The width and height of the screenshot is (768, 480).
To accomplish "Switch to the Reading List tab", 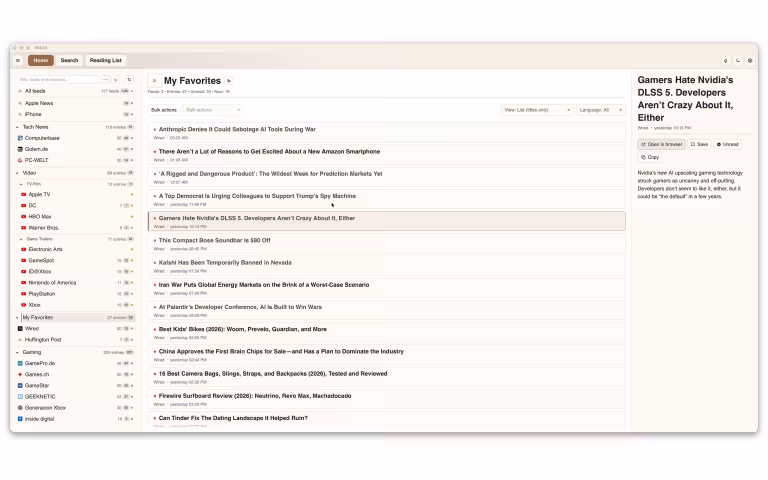I will tap(105, 60).
